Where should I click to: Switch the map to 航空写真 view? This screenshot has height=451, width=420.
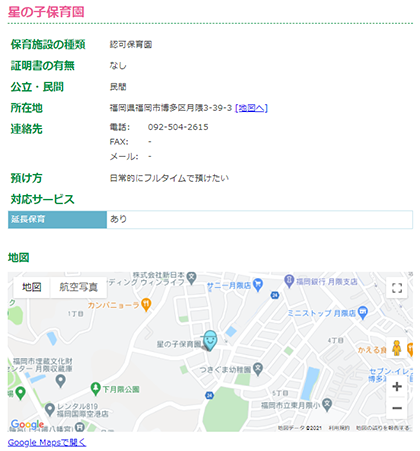click(78, 287)
